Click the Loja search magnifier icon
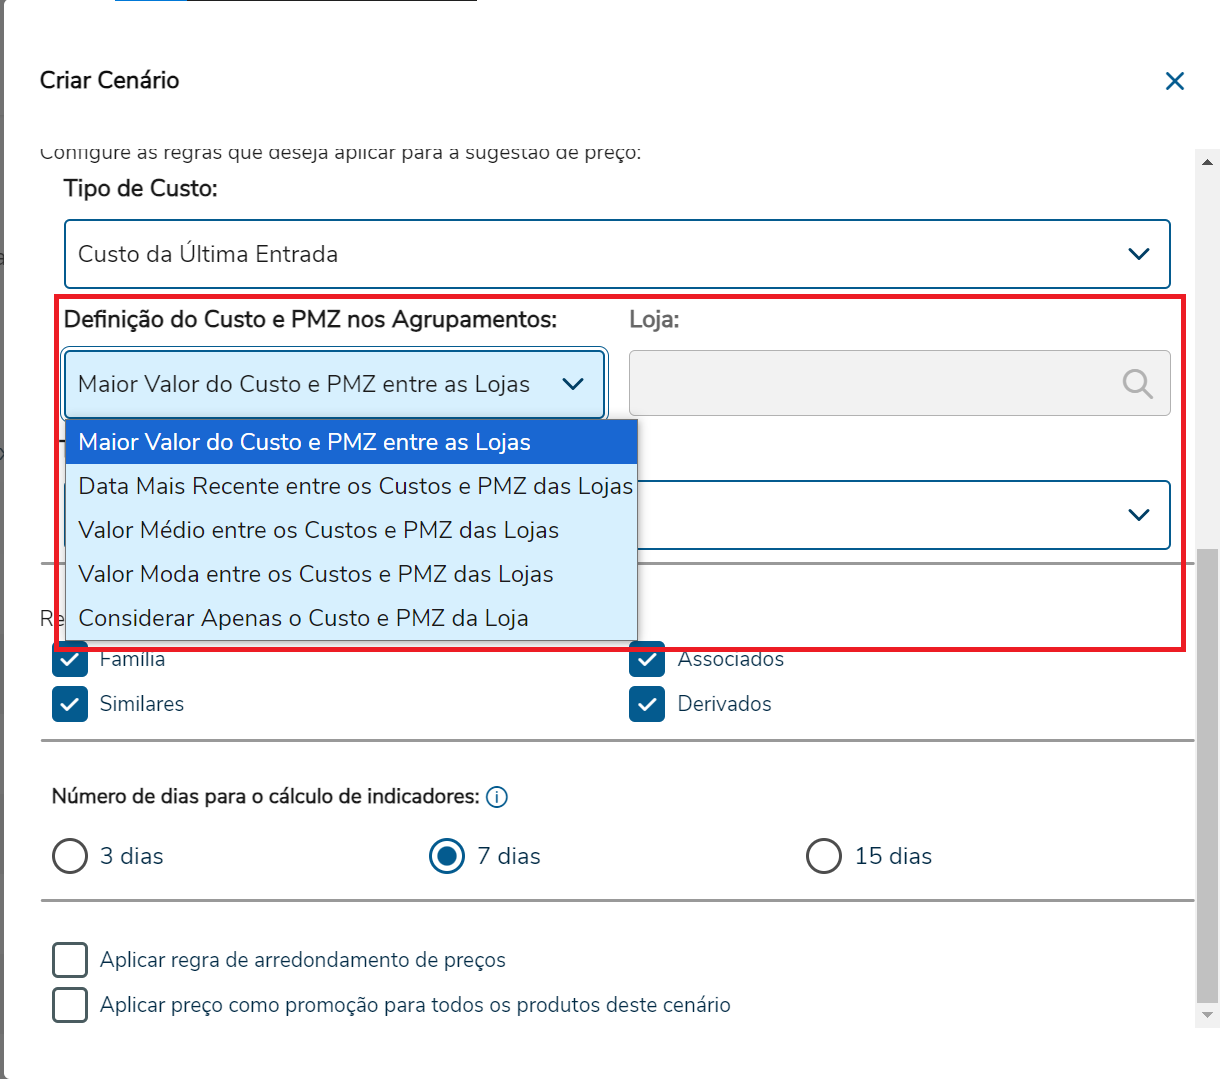 1137,383
